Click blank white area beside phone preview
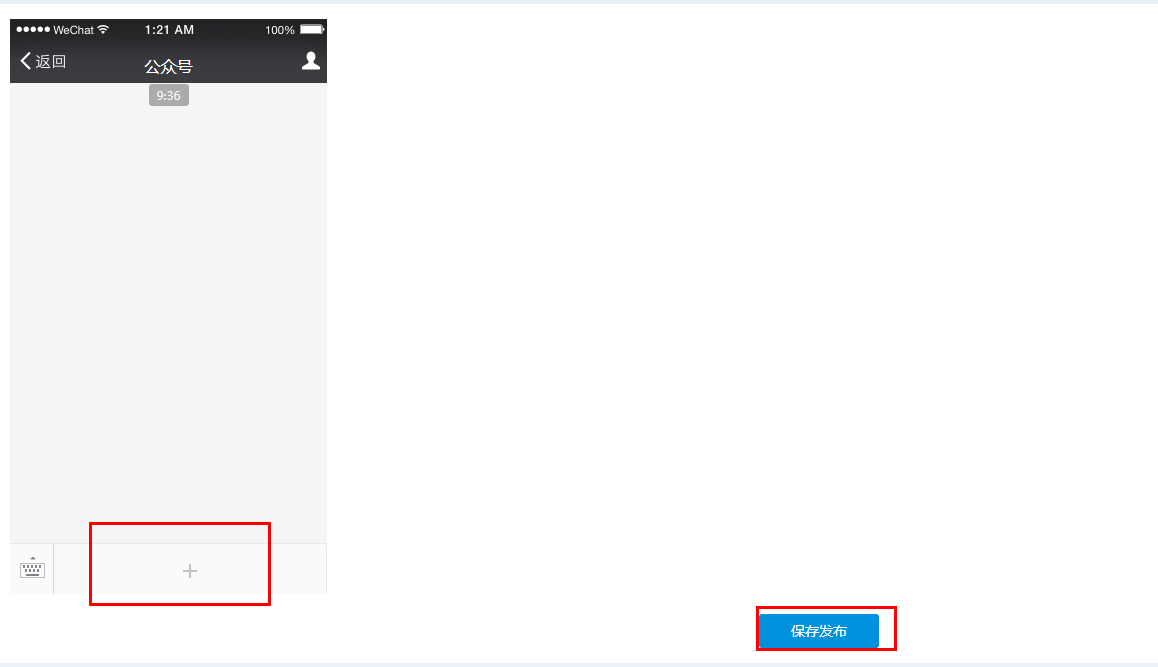1158x667 pixels. (x=739, y=295)
